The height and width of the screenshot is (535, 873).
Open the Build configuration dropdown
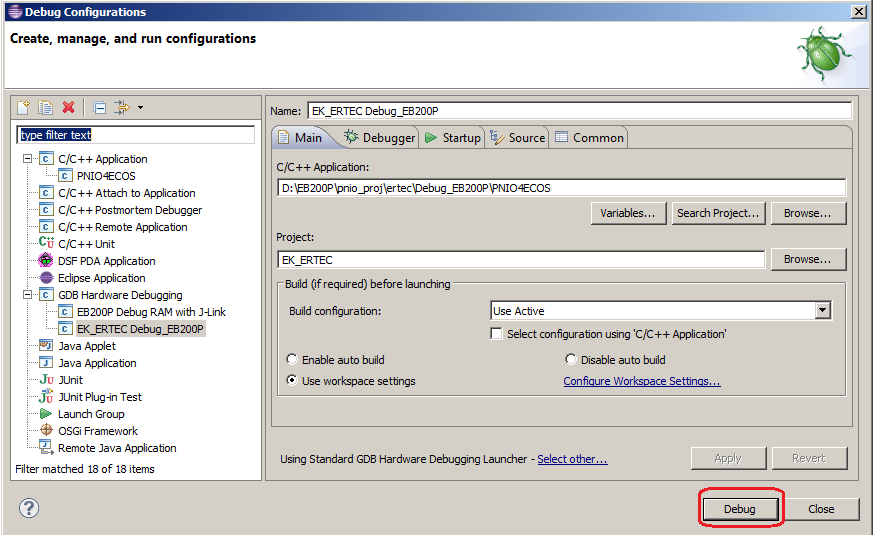(x=822, y=311)
